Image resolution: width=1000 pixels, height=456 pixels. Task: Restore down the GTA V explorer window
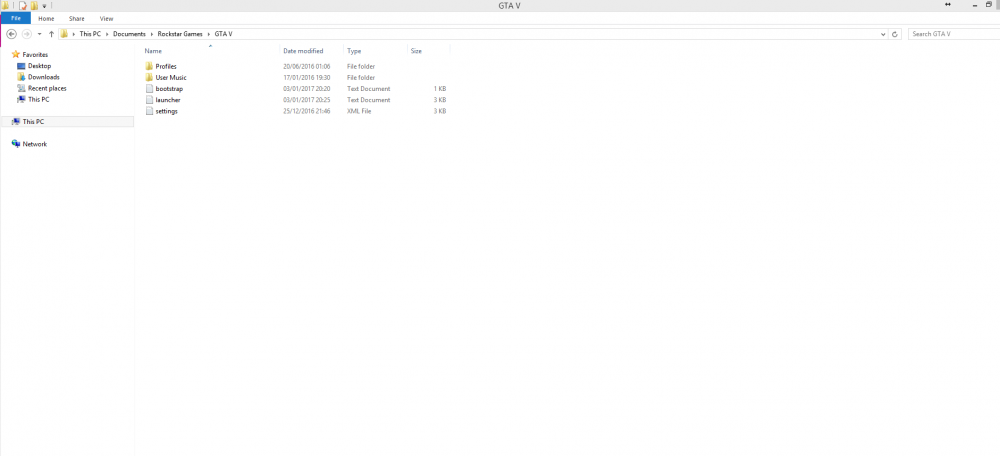(989, 4)
